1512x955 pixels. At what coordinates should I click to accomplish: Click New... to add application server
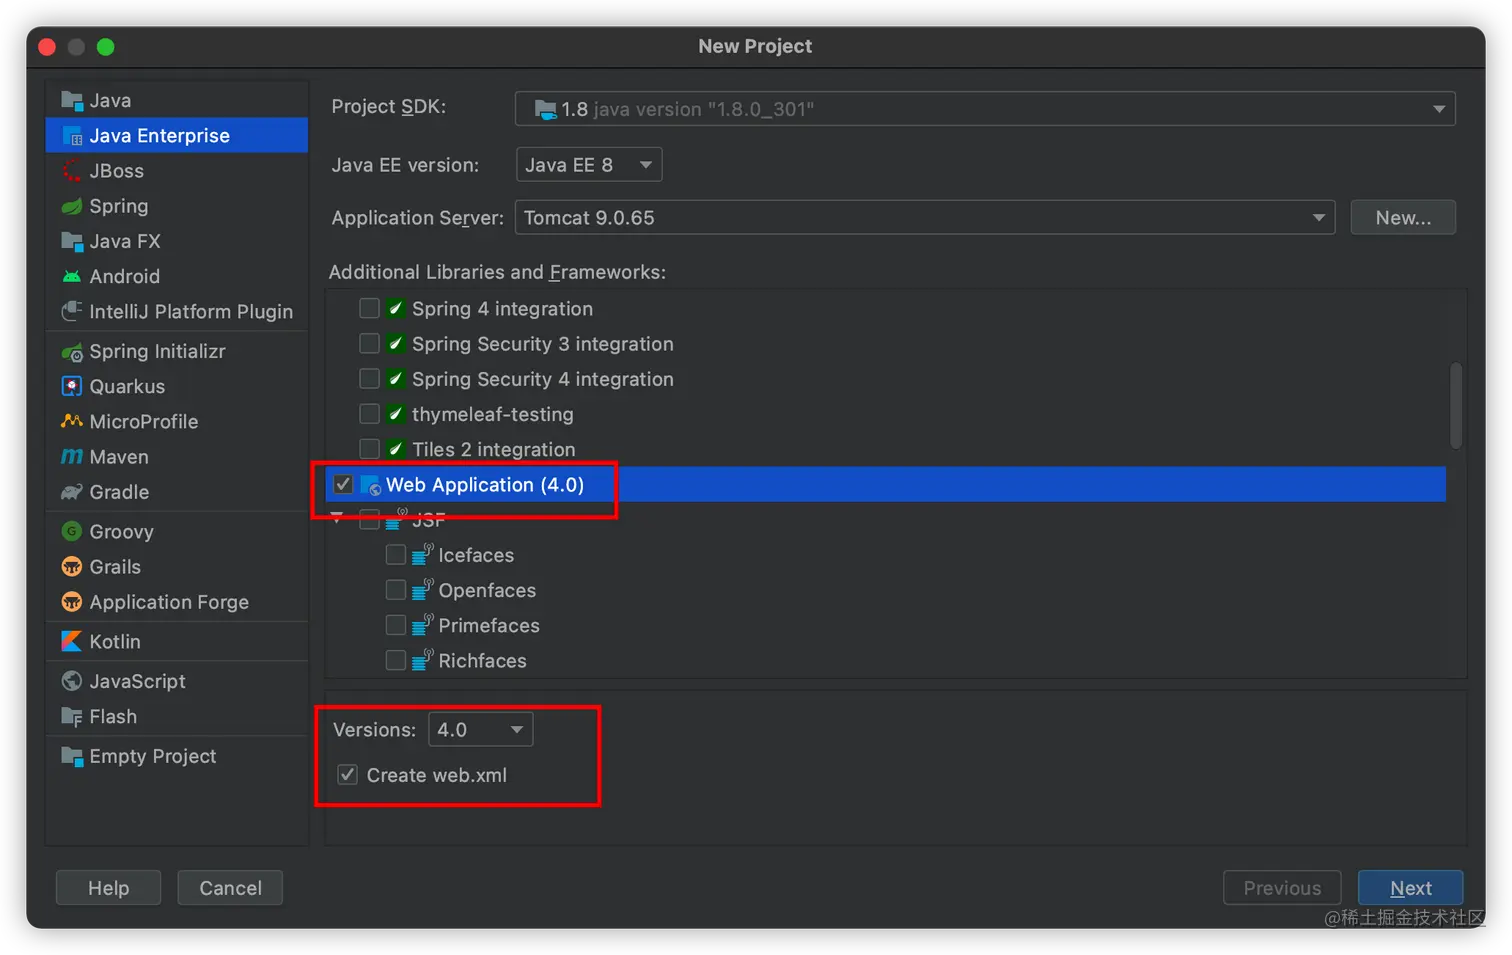click(1403, 218)
